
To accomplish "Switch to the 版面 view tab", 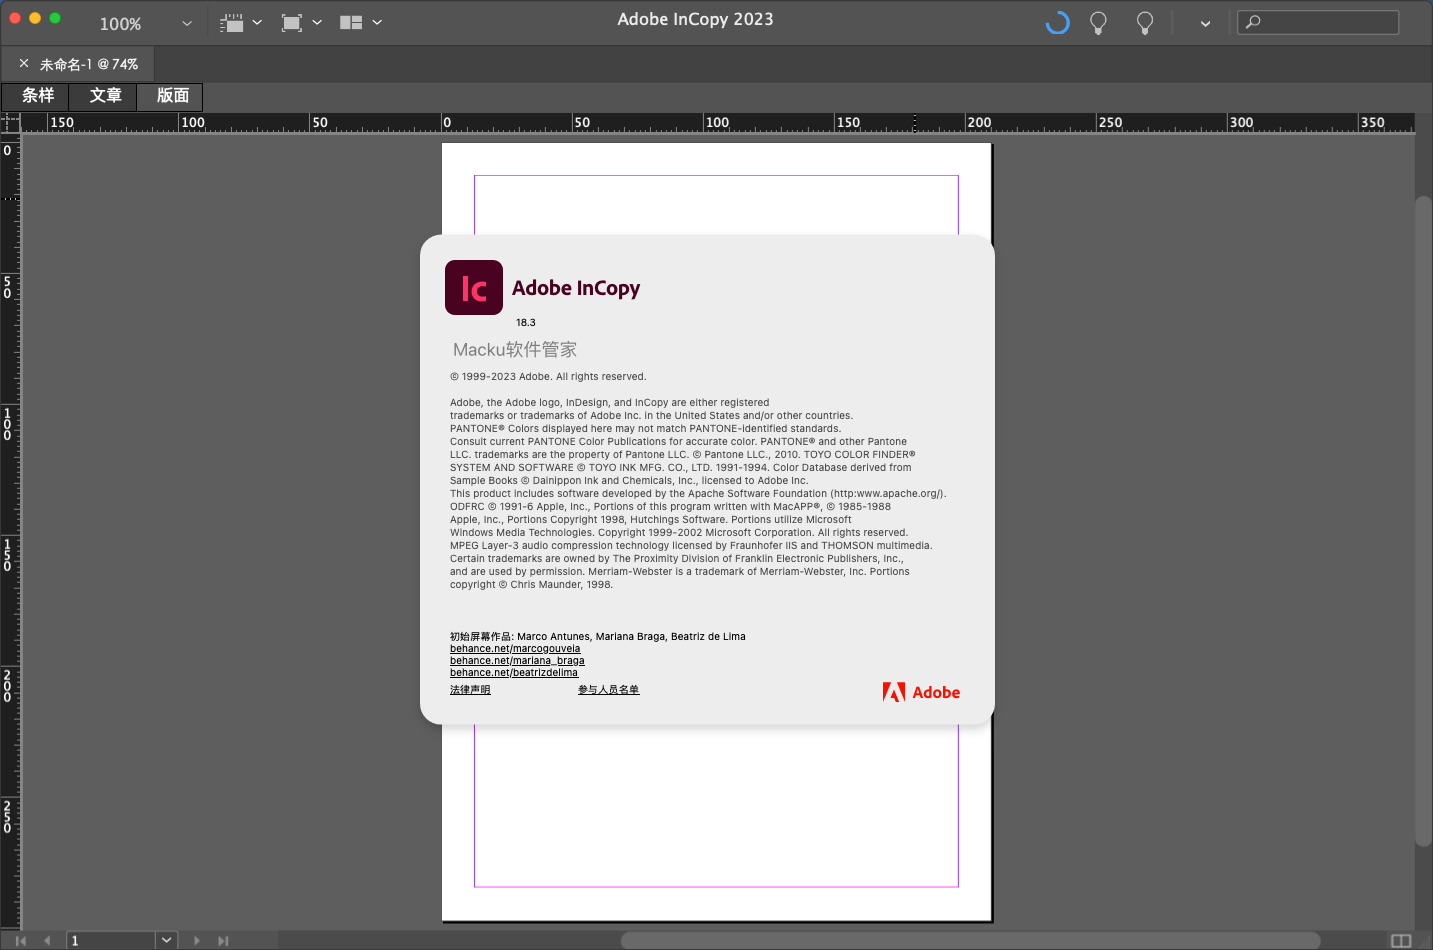I will (x=172, y=96).
